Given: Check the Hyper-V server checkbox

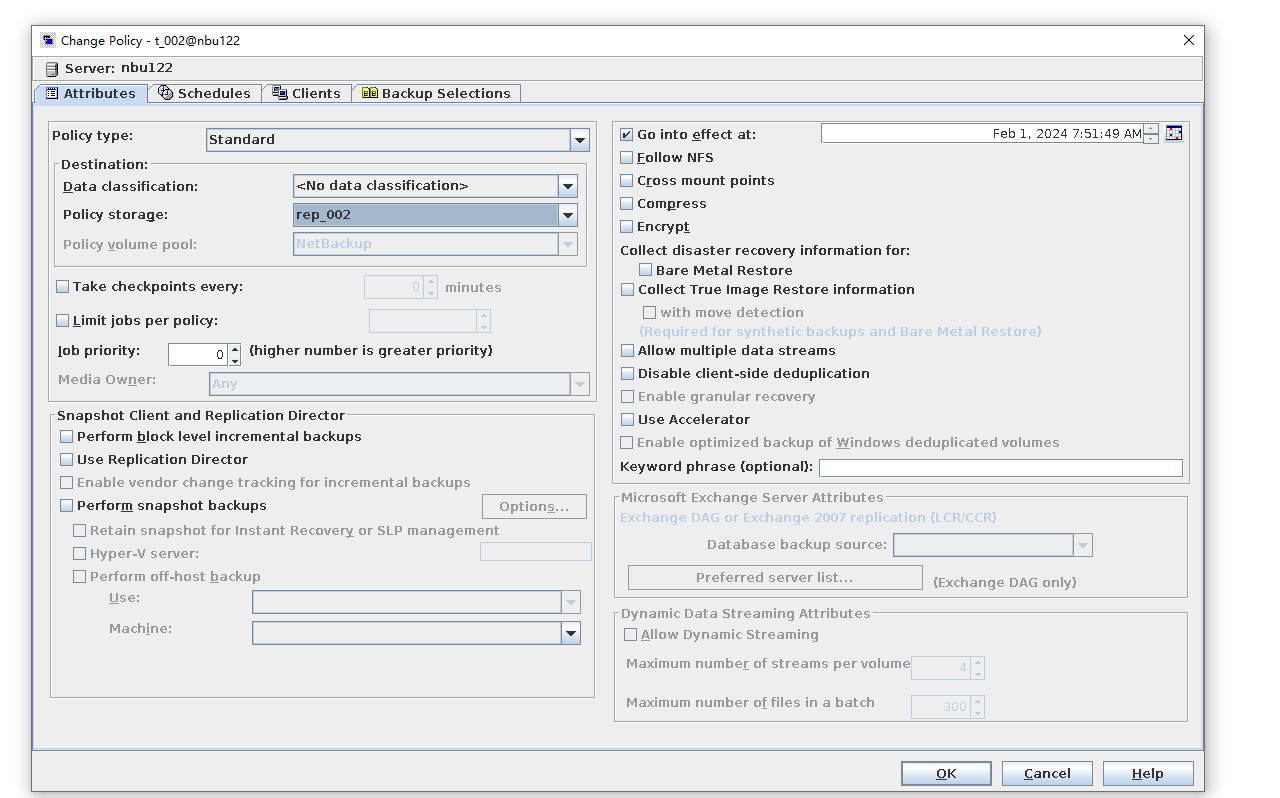Looking at the screenshot, I should point(80,553).
